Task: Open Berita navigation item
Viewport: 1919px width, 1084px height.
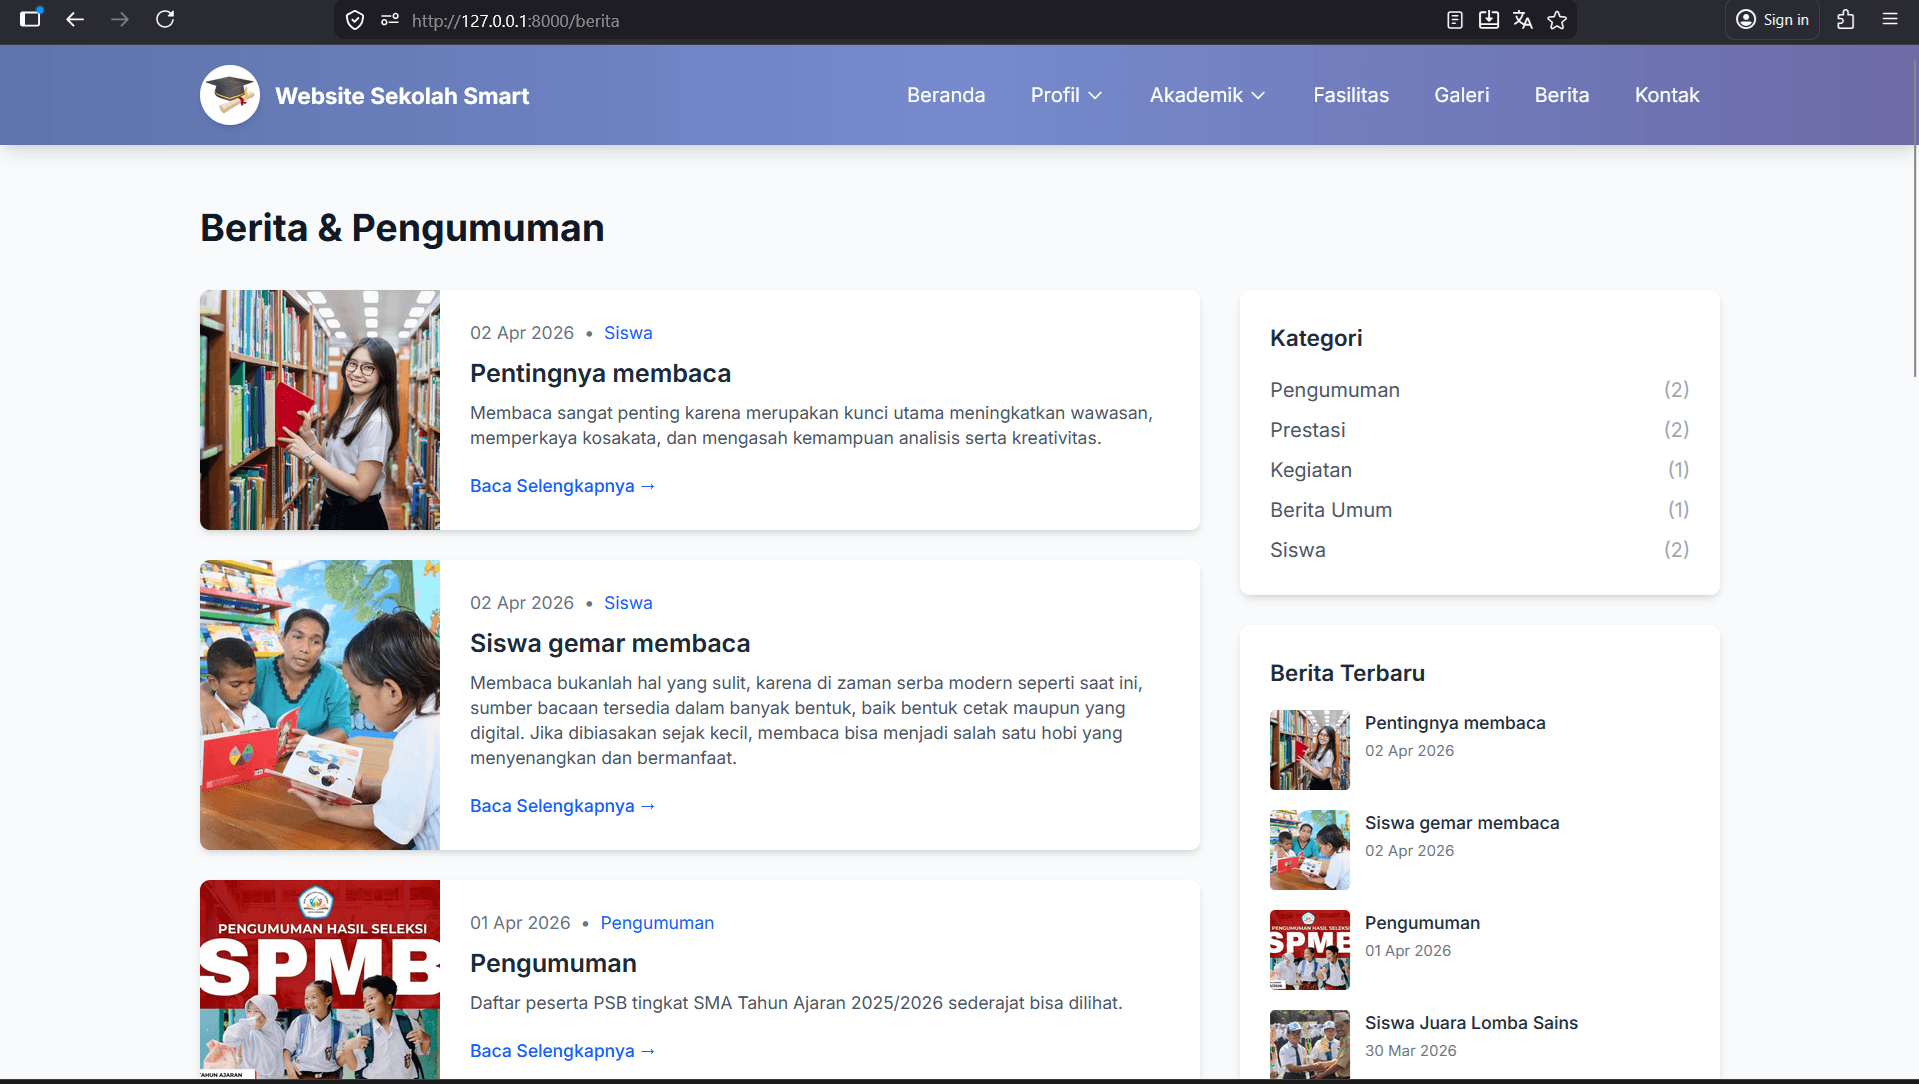Action: pyautogui.click(x=1562, y=95)
